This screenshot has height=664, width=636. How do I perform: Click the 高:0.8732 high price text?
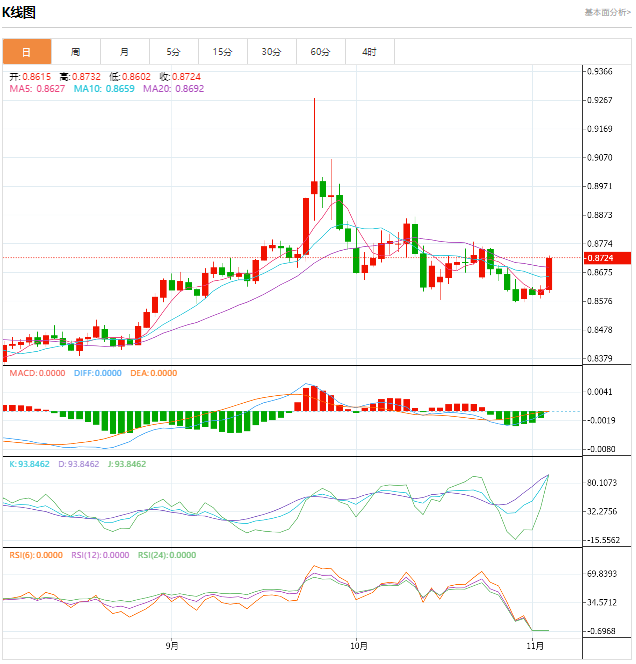point(80,77)
